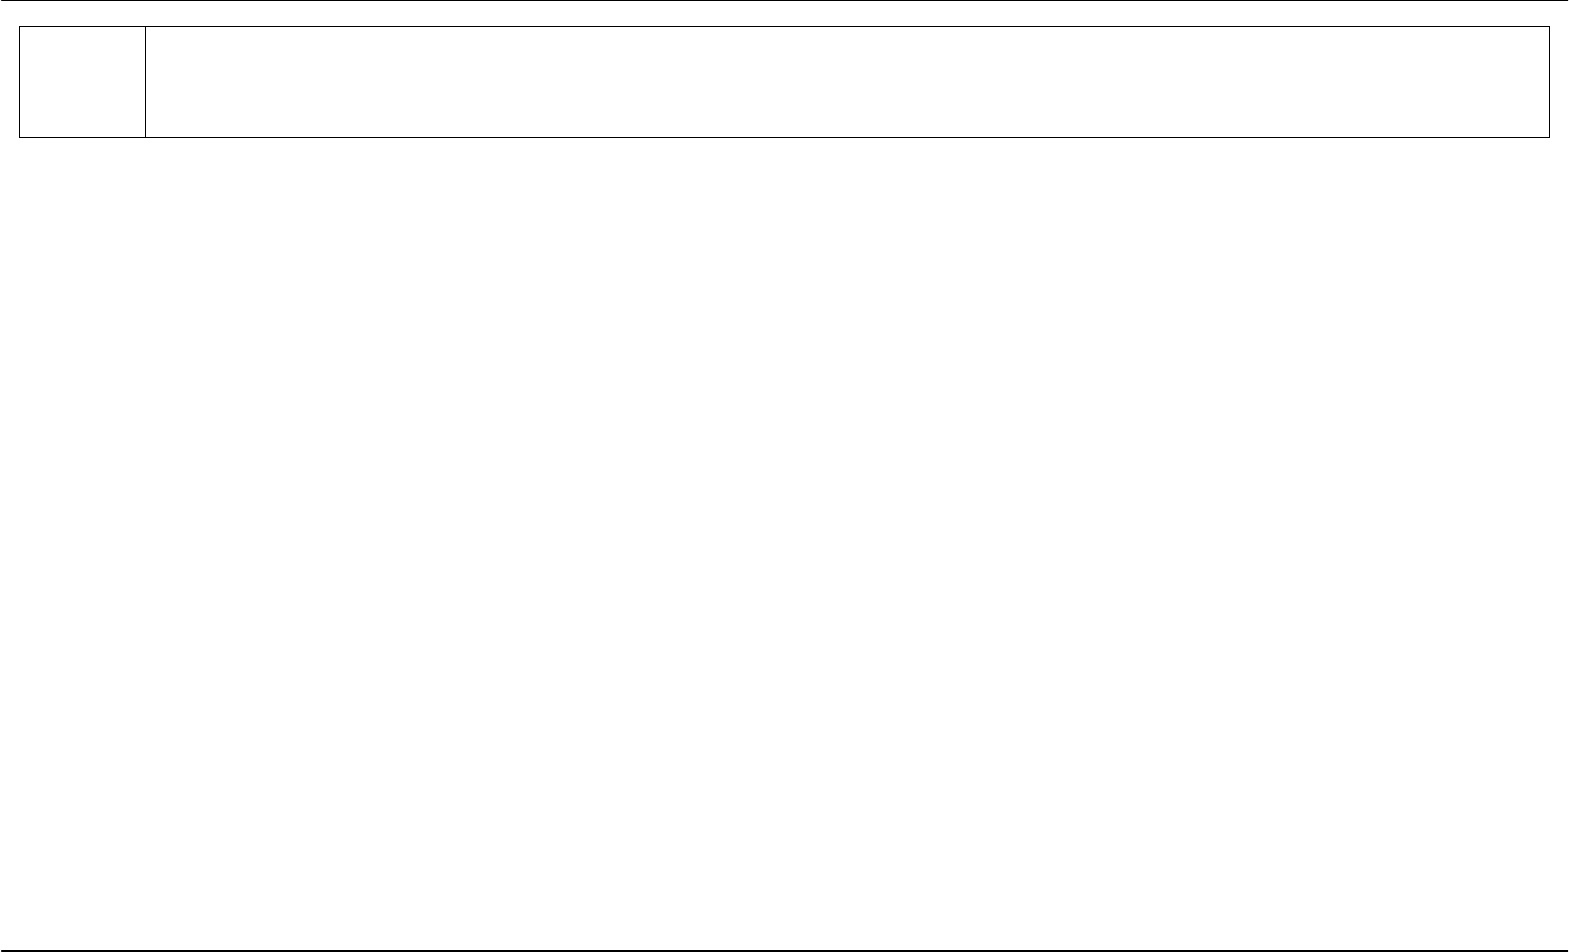Click inside the wide empty right table cell
1569x952 pixels.
point(847,81)
